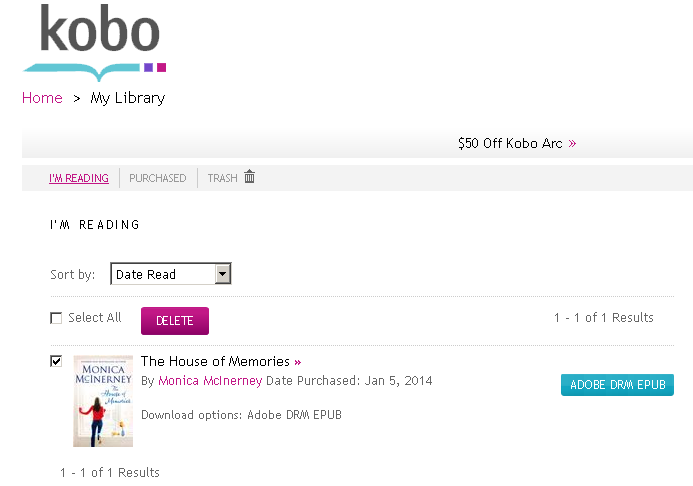Click the My Library breadcrumb text

coord(128,98)
